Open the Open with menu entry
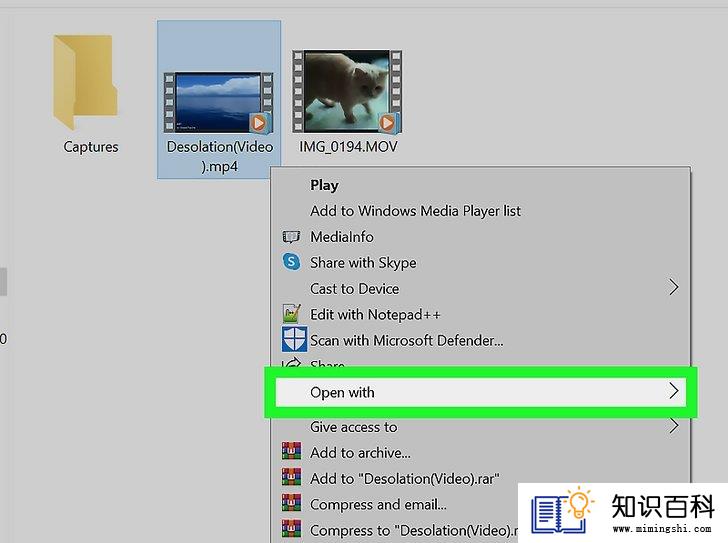The image size is (728, 543). tap(481, 392)
